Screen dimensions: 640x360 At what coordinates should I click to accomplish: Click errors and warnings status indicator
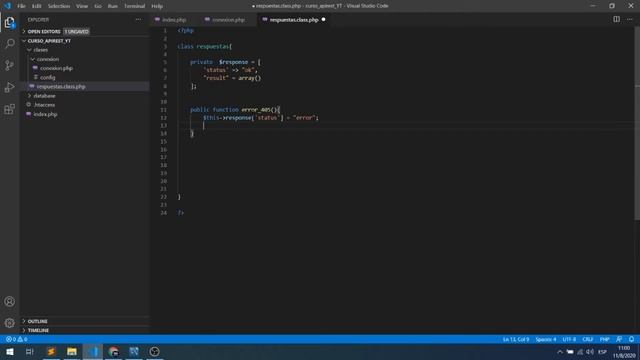point(16,339)
